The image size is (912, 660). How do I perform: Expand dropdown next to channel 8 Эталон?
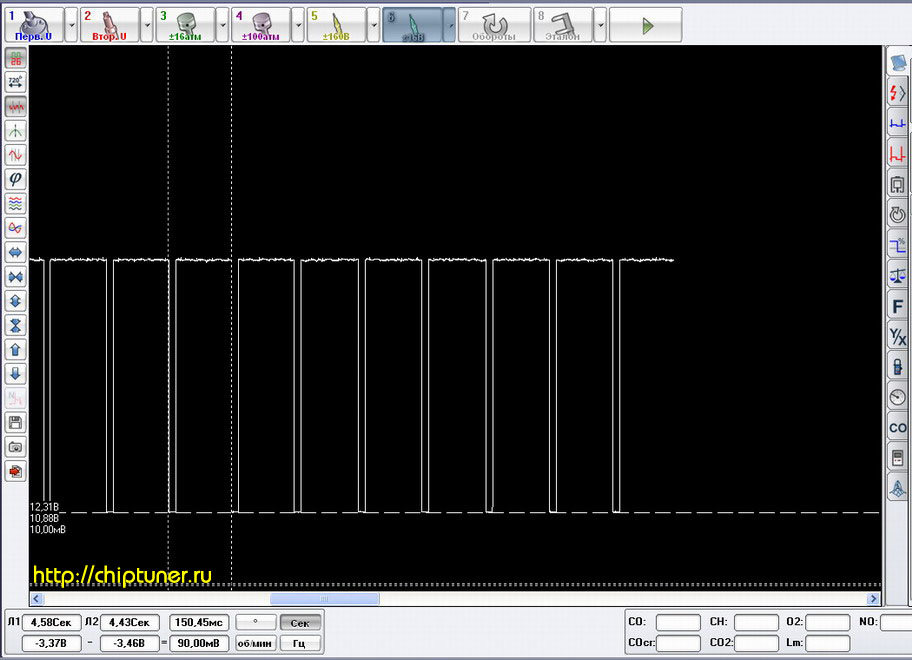point(600,25)
